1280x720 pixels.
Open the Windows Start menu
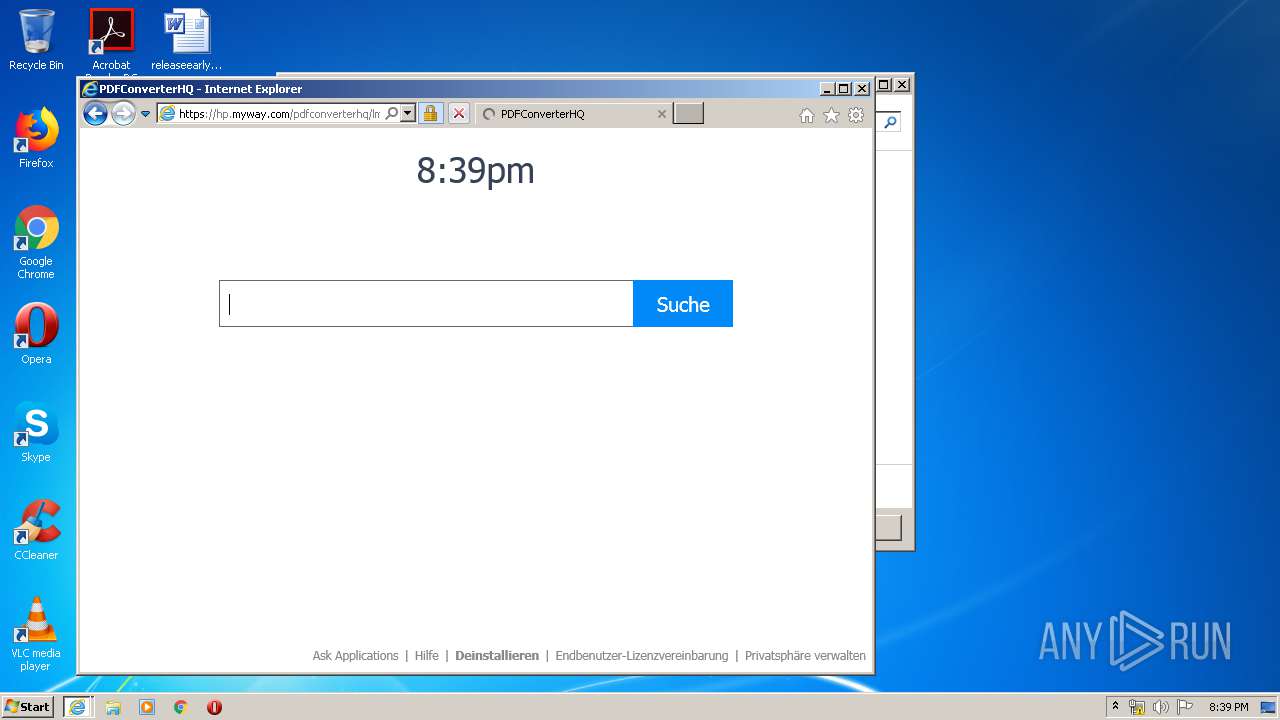point(27,706)
